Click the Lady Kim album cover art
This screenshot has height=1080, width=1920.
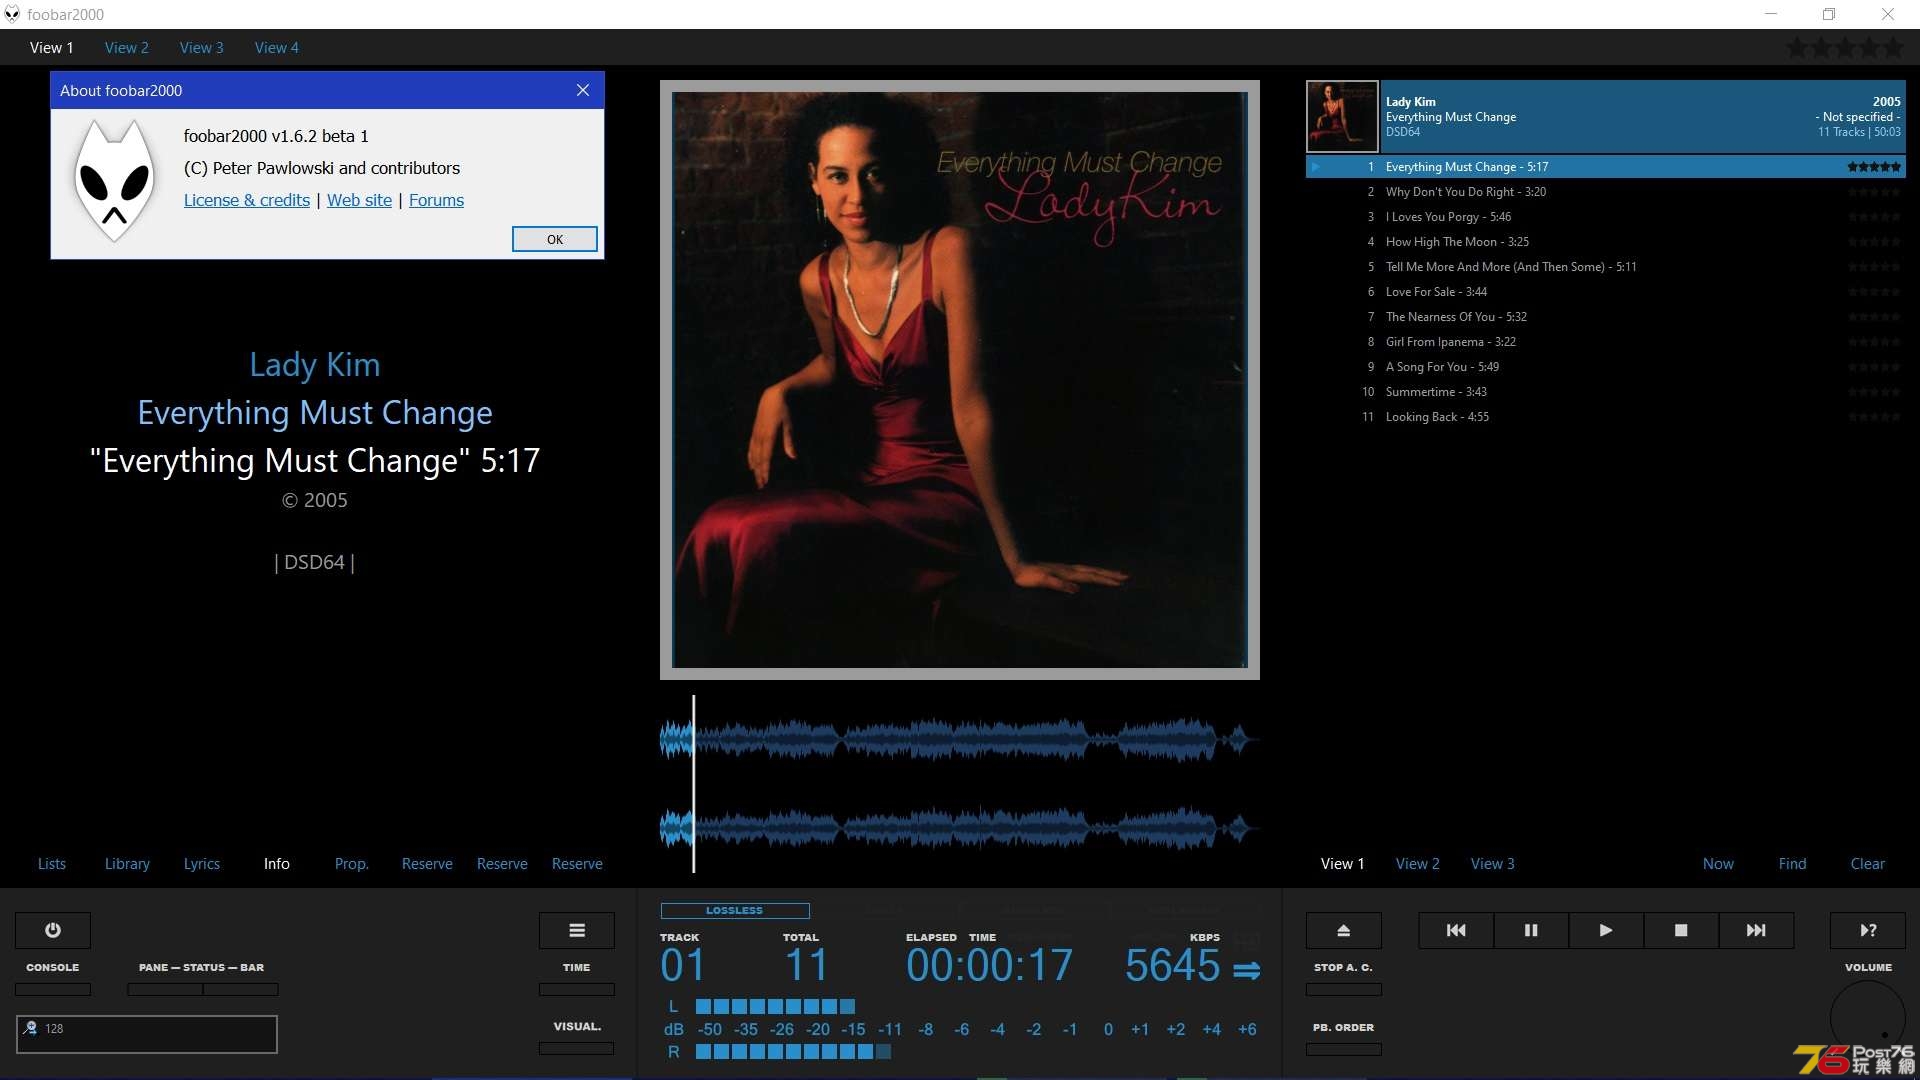point(960,380)
